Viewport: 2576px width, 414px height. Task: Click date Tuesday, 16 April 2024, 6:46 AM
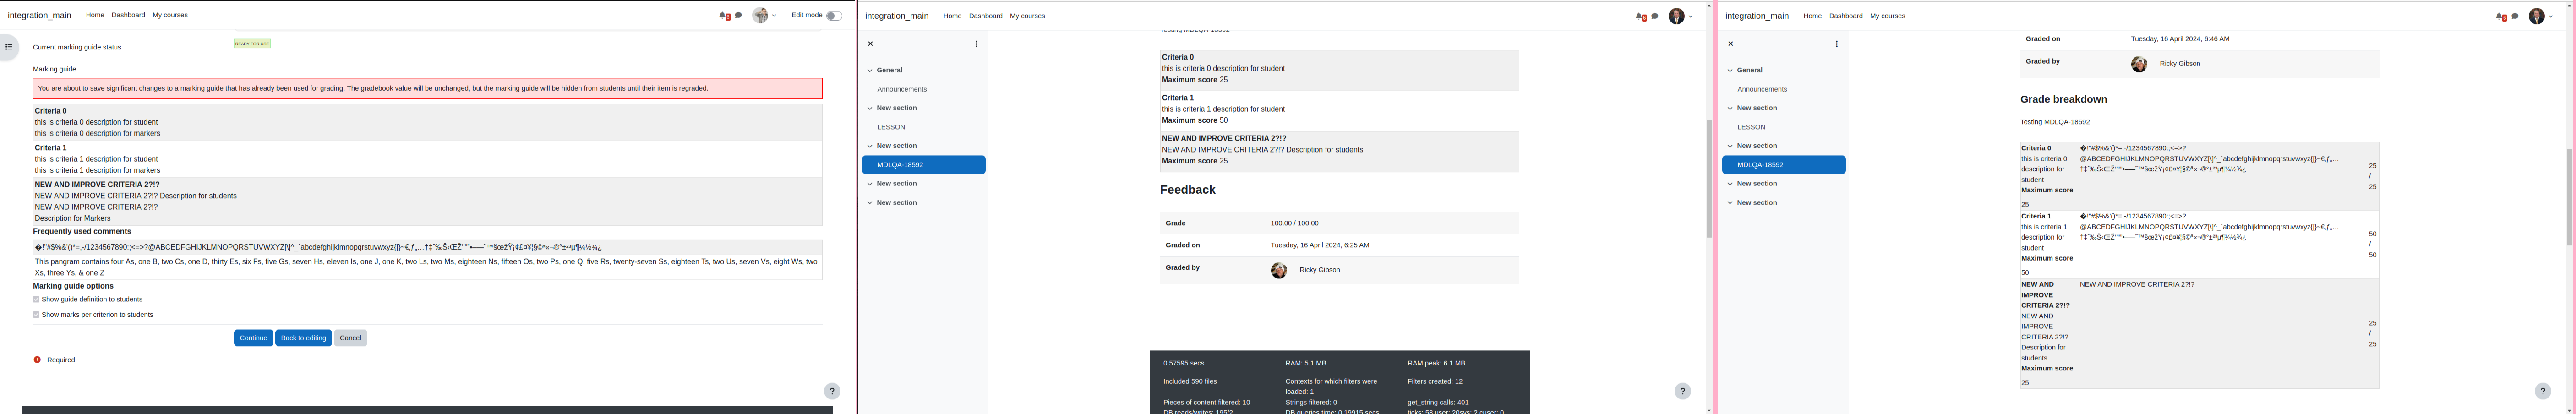2179,39
